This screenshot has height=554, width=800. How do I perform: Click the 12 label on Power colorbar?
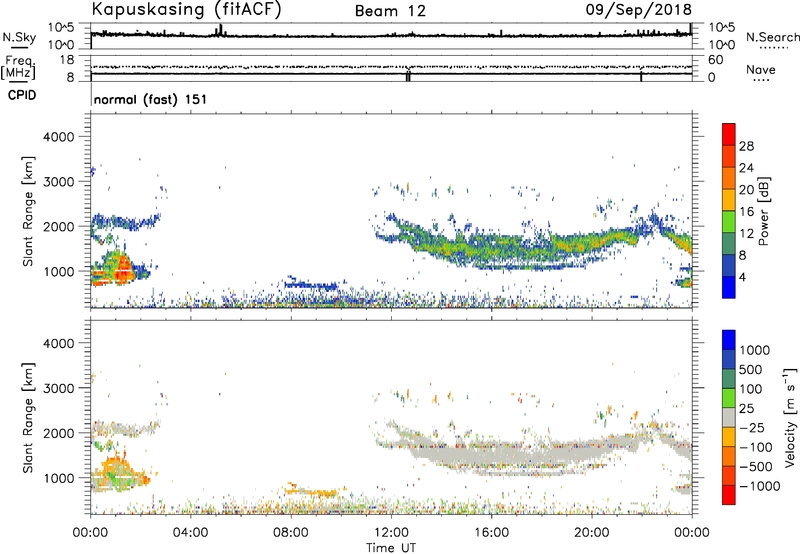pyautogui.click(x=746, y=234)
